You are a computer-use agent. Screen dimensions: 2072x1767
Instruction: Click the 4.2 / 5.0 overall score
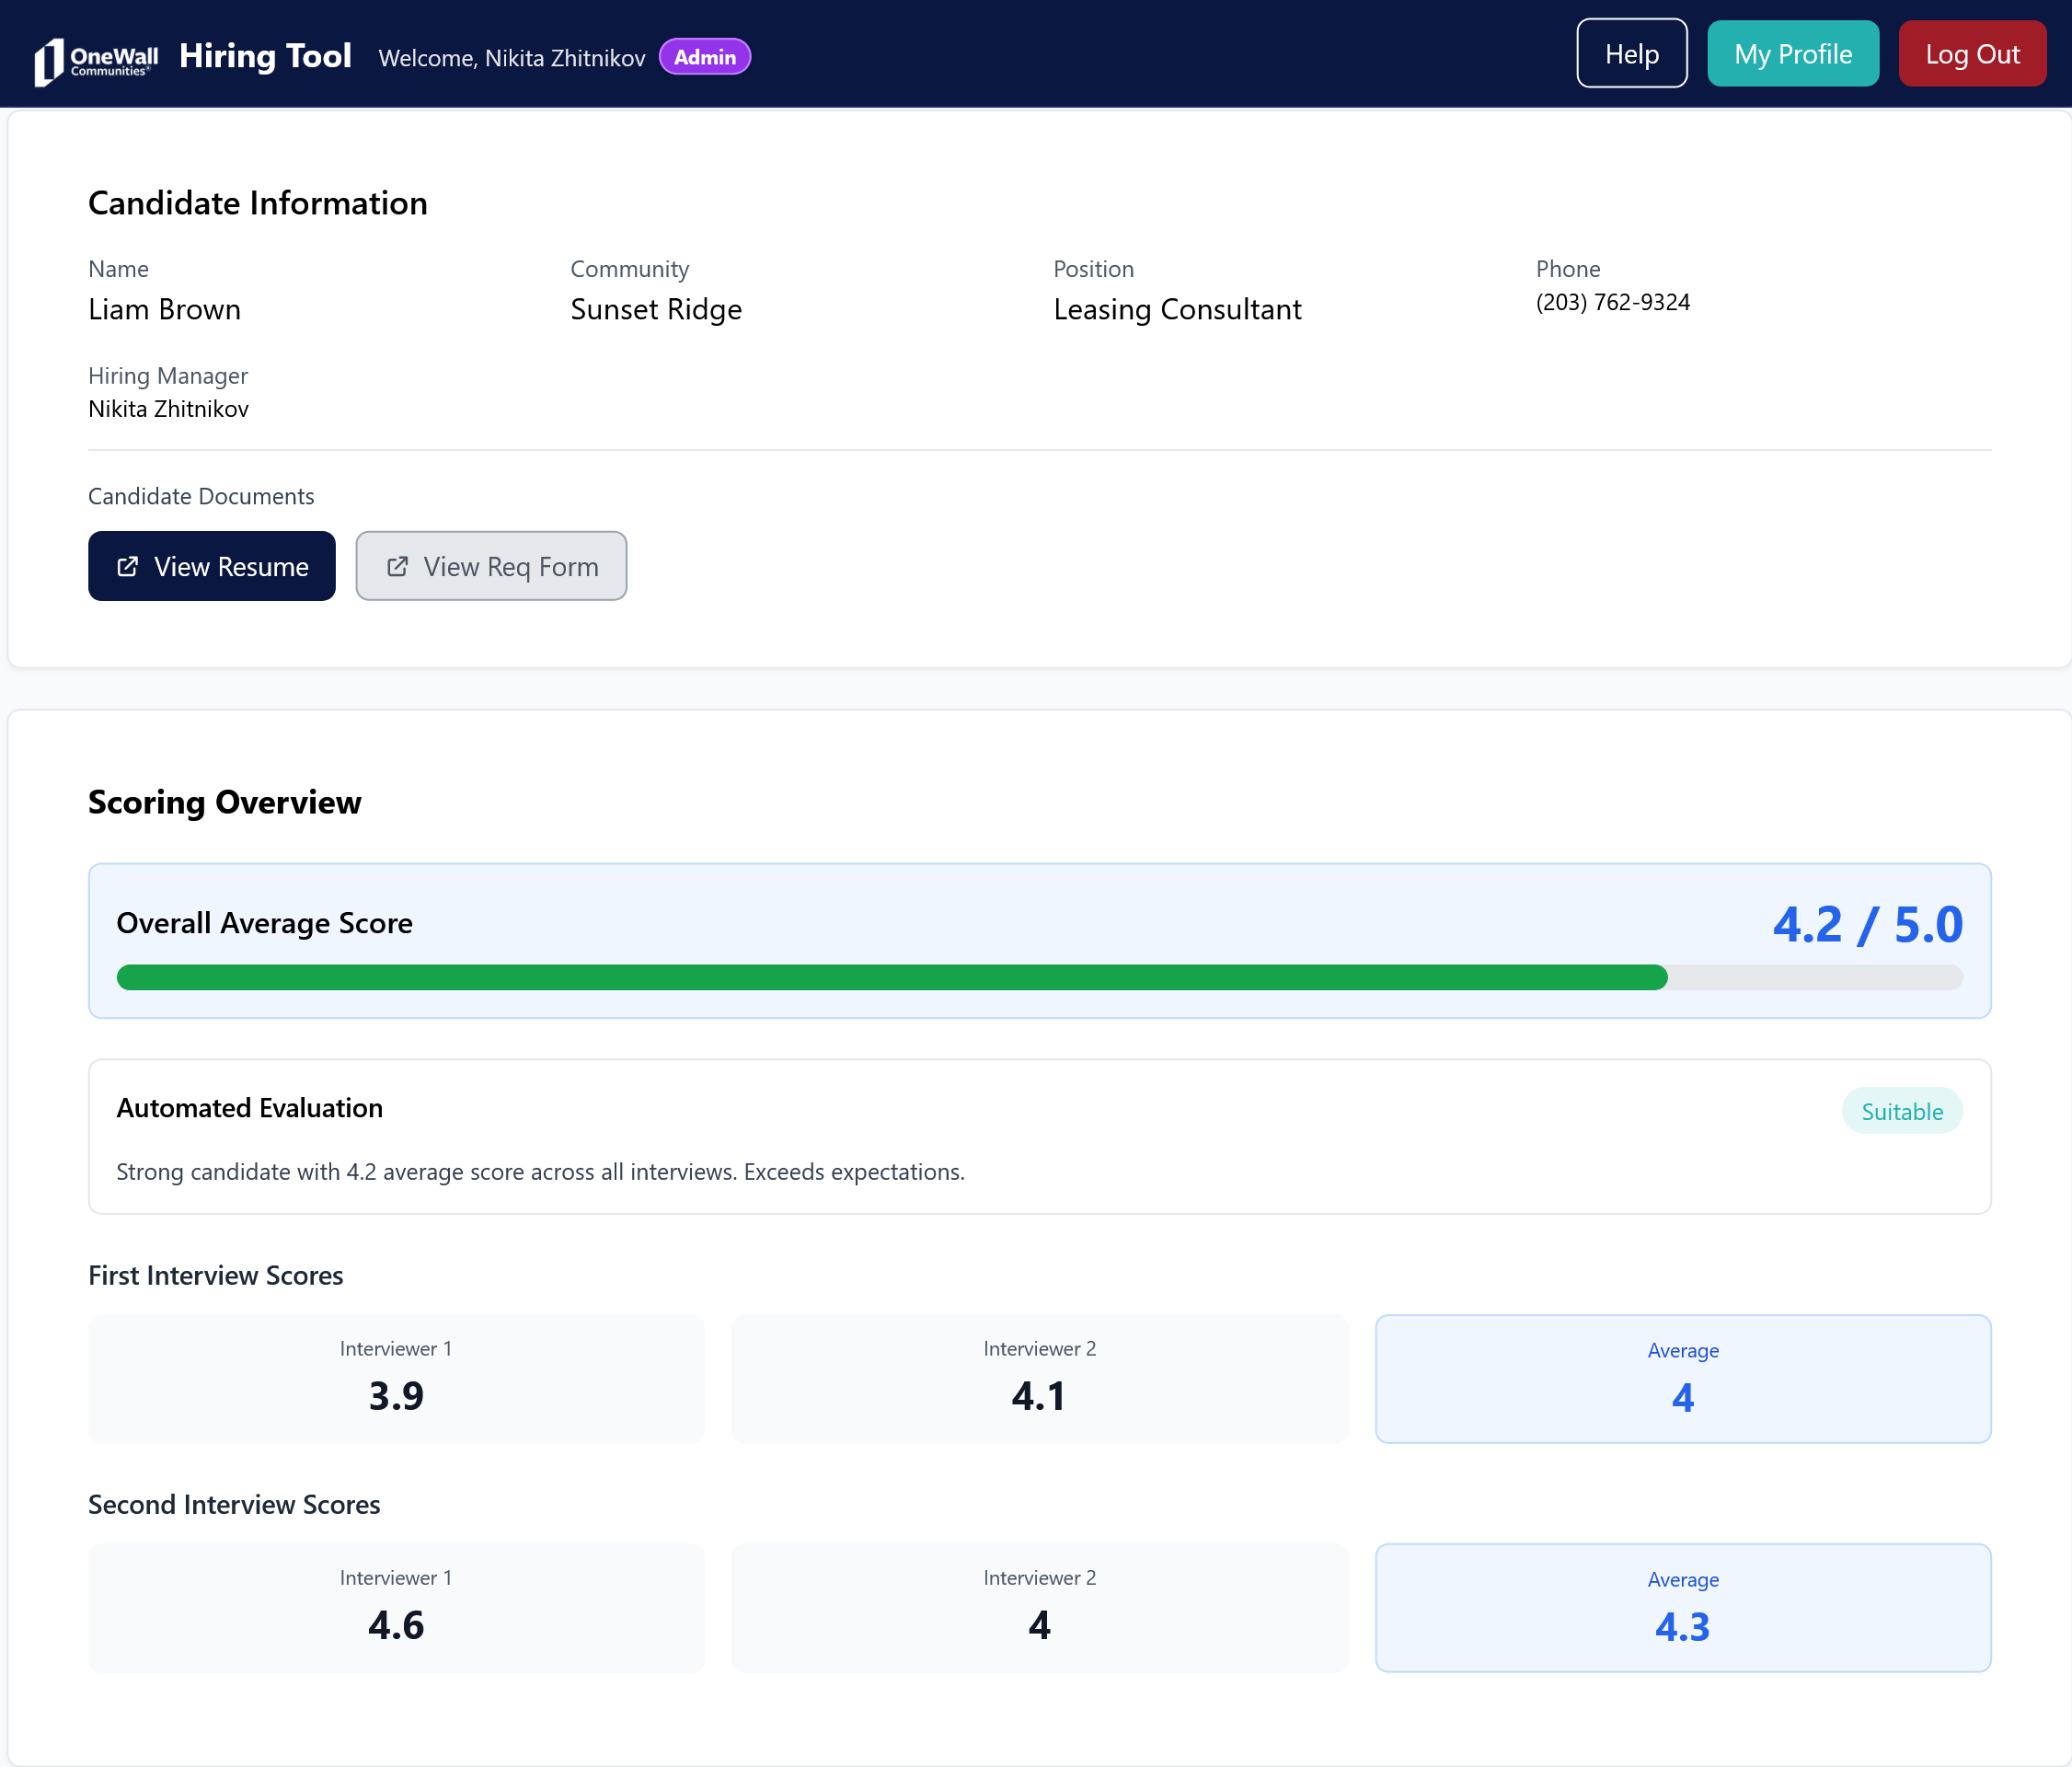tap(1867, 924)
